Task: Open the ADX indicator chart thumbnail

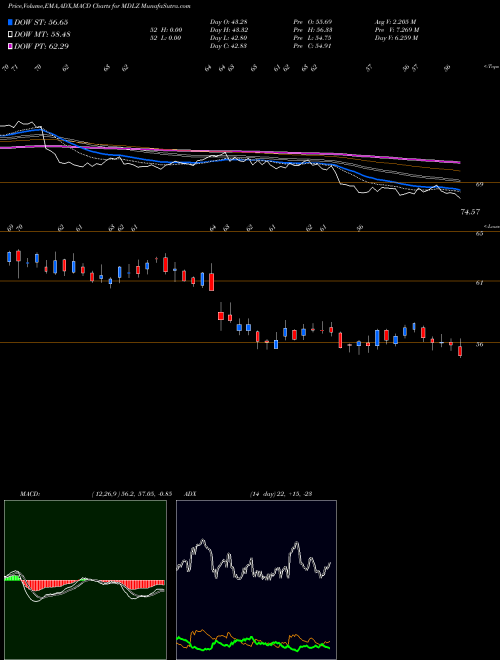Action: (256, 580)
